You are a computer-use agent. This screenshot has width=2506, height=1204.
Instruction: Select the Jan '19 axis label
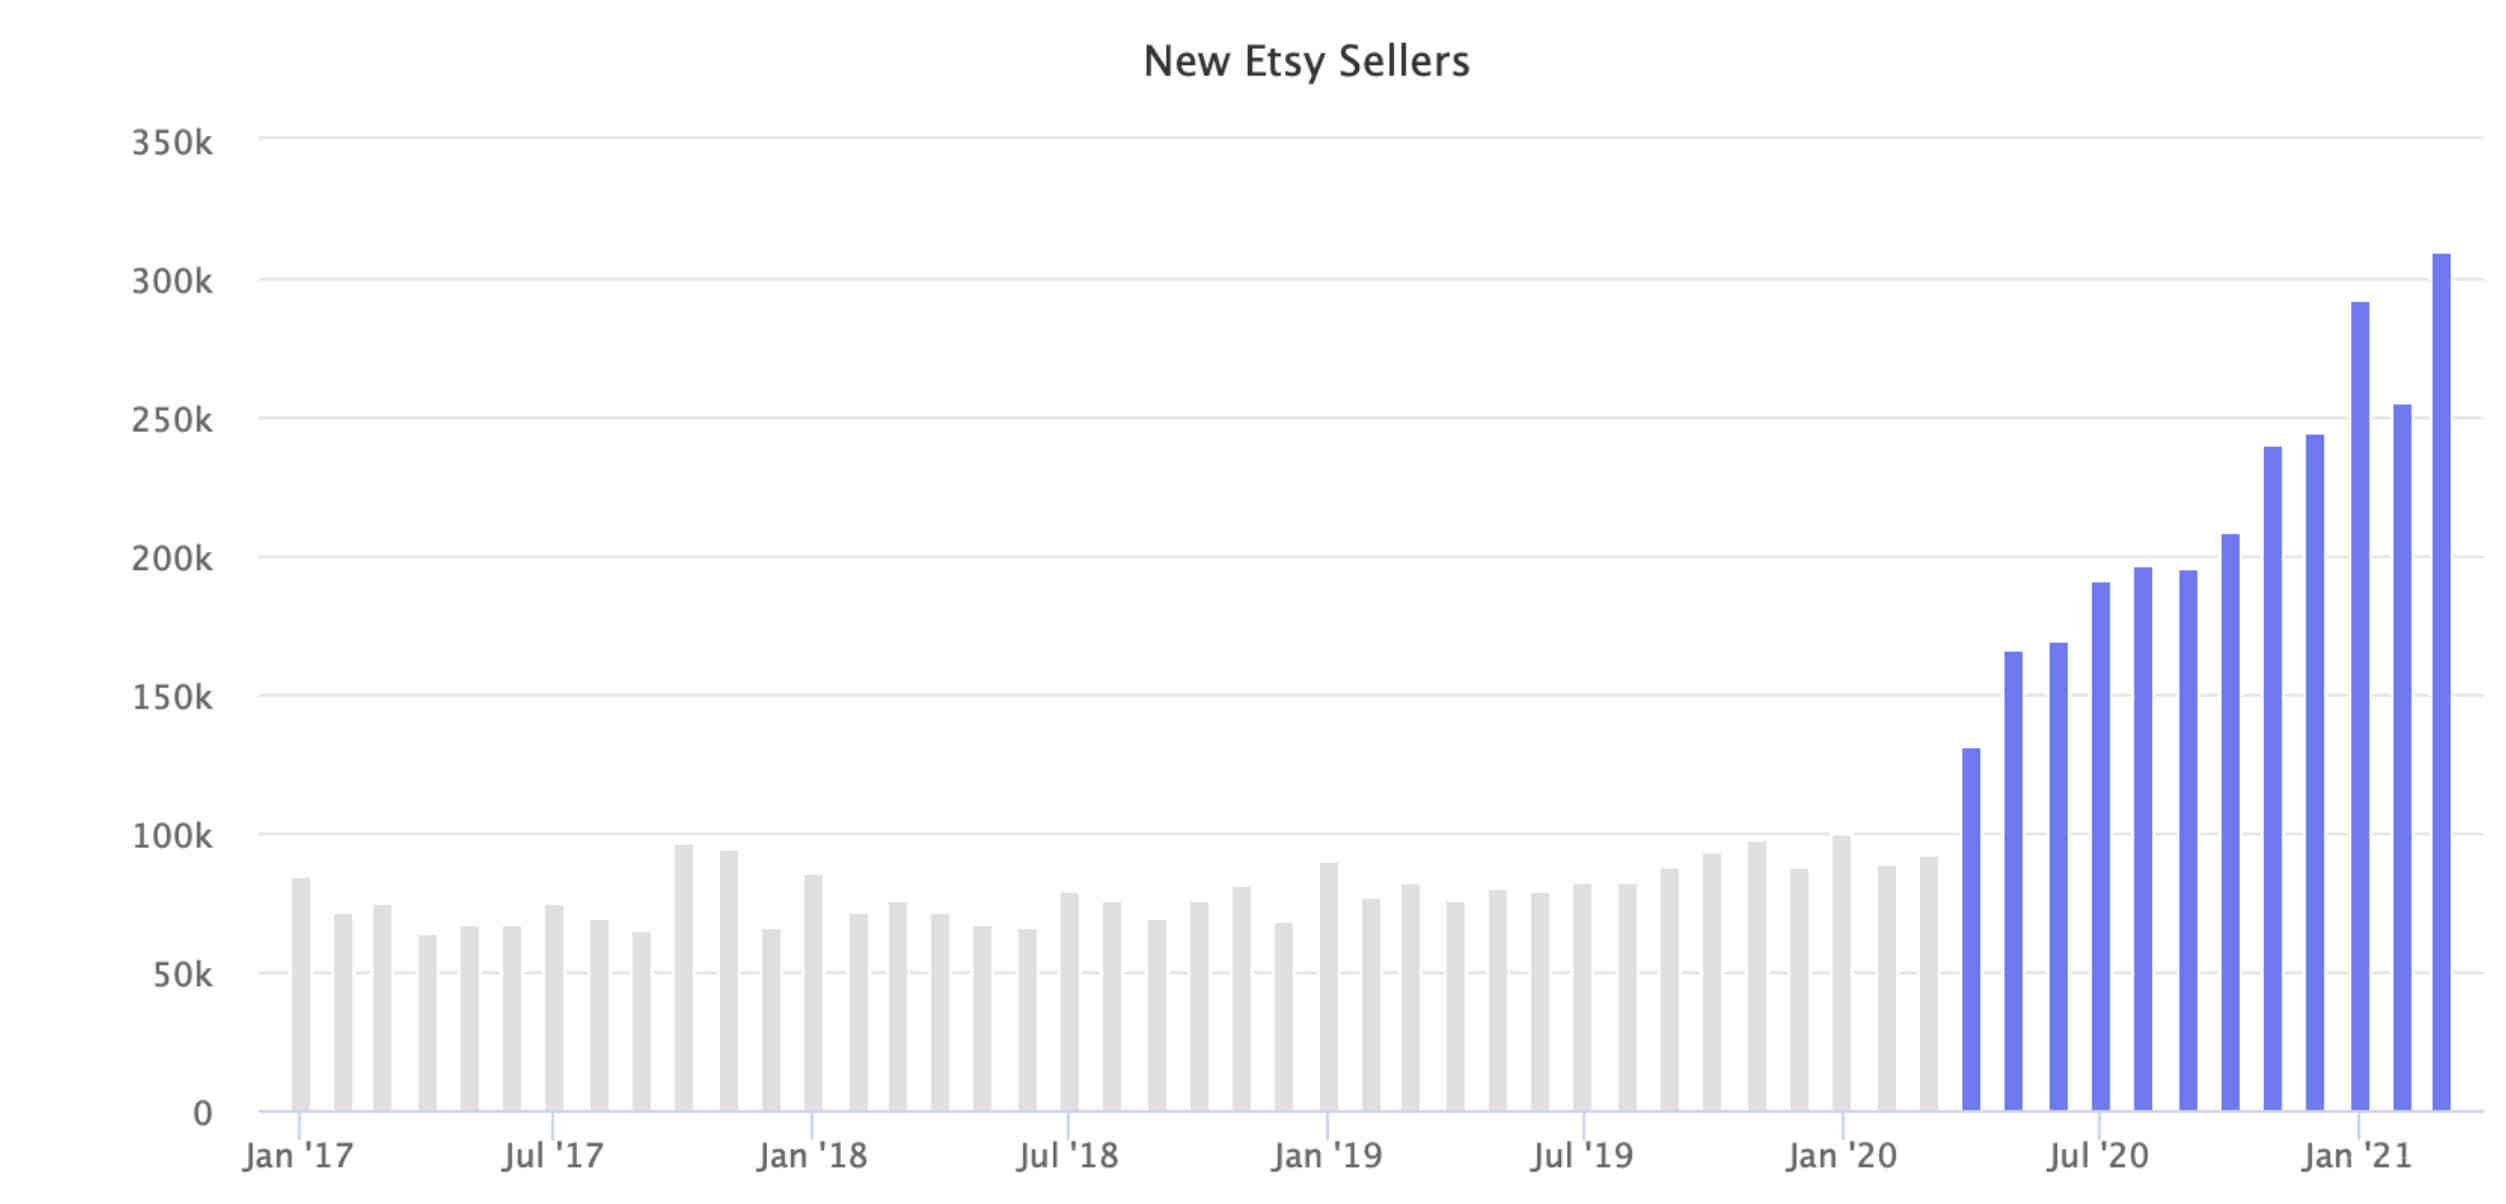pos(1327,1156)
